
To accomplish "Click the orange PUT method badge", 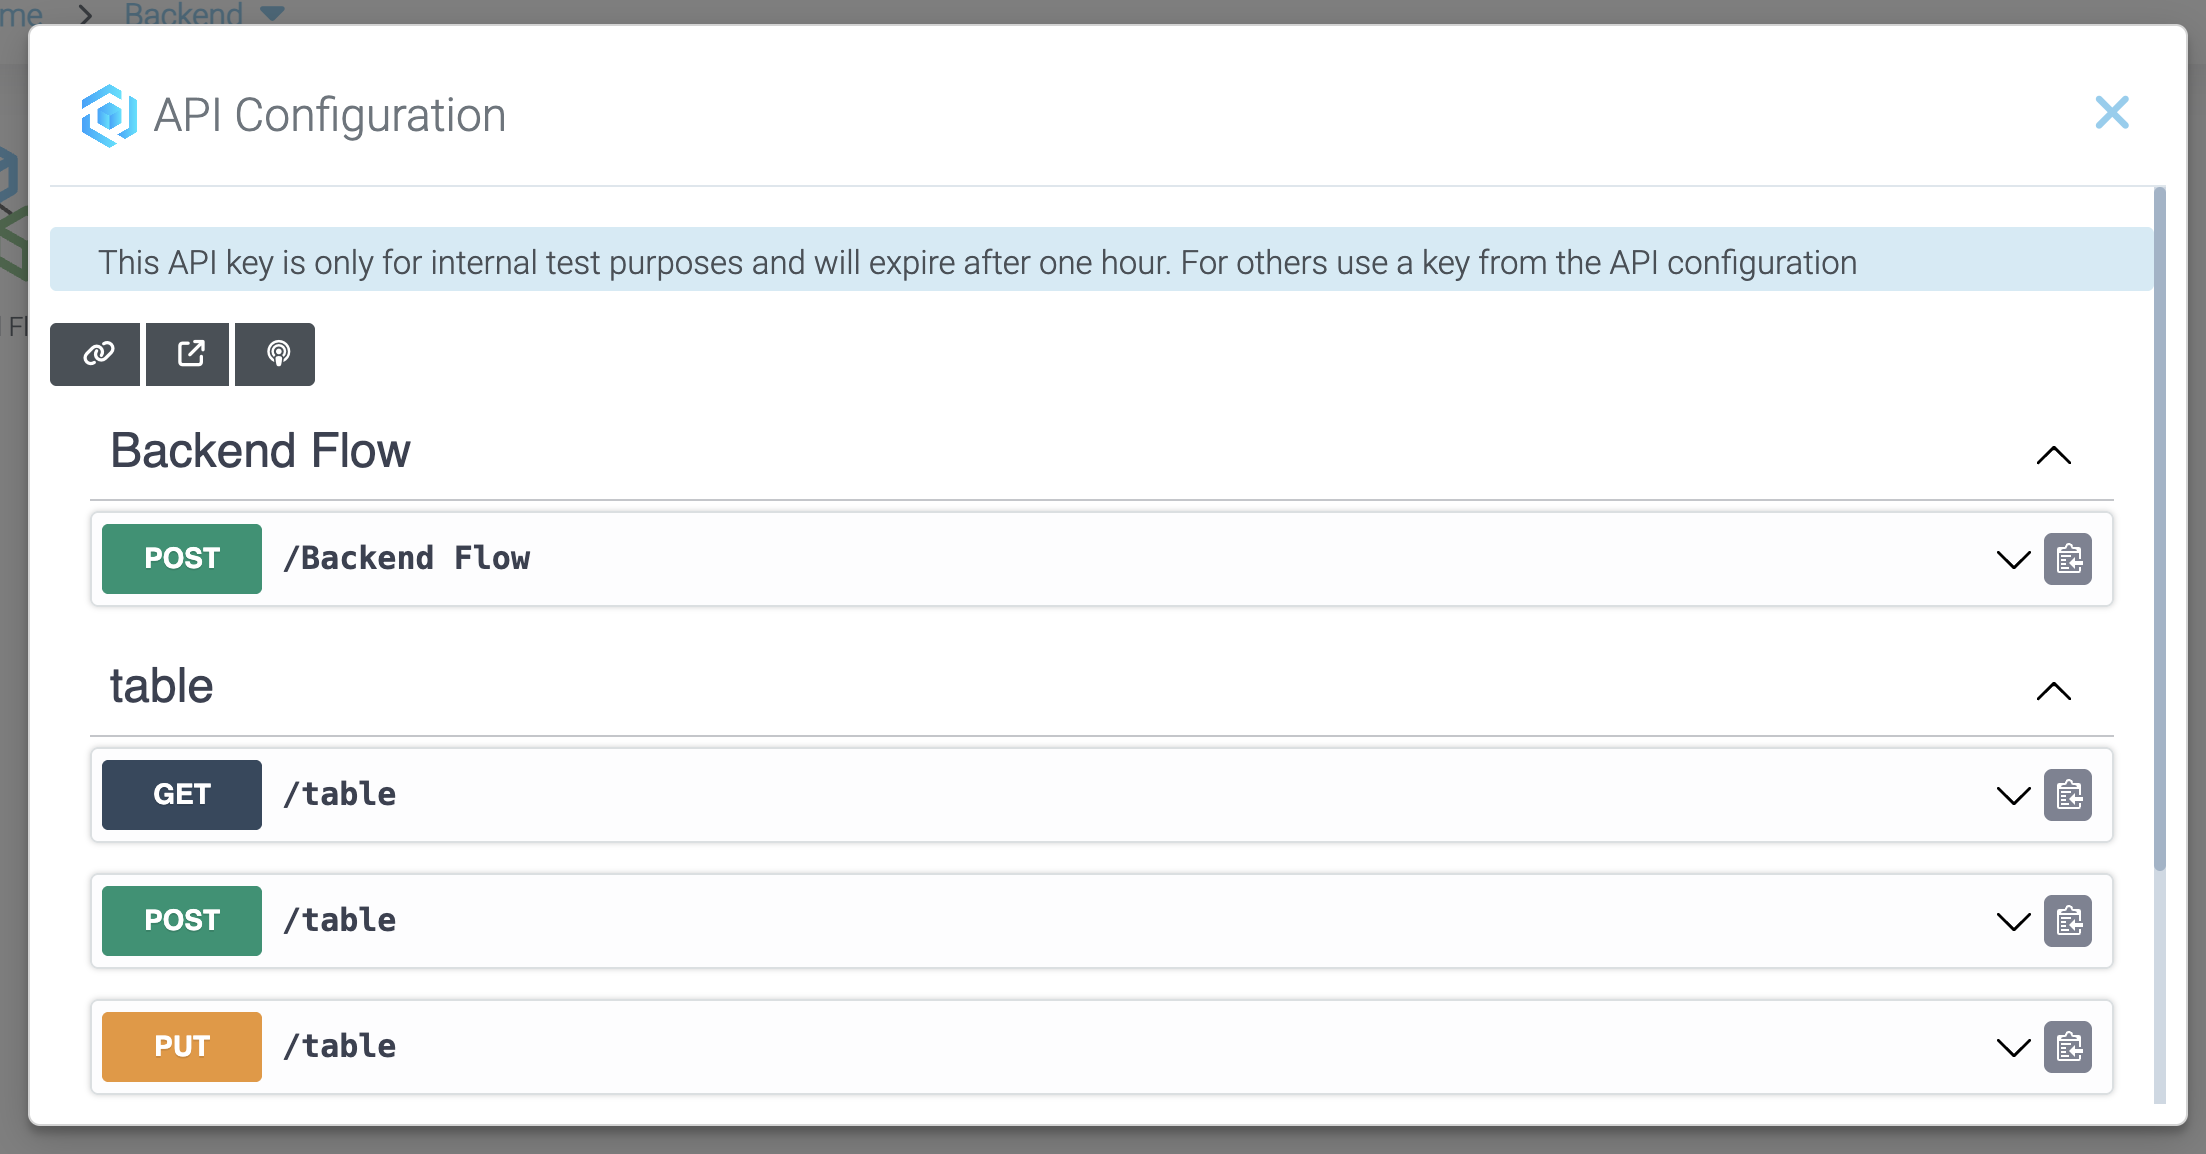I will pyautogui.click(x=182, y=1047).
